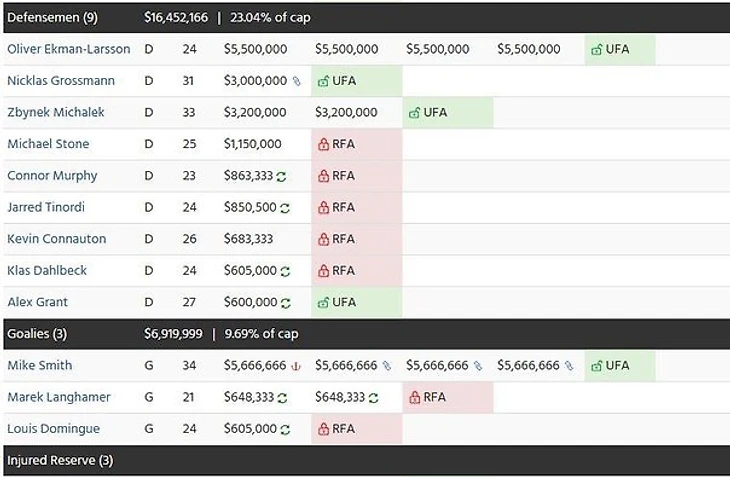Open Oliver Ekman-Larsson's player page

tap(68, 49)
